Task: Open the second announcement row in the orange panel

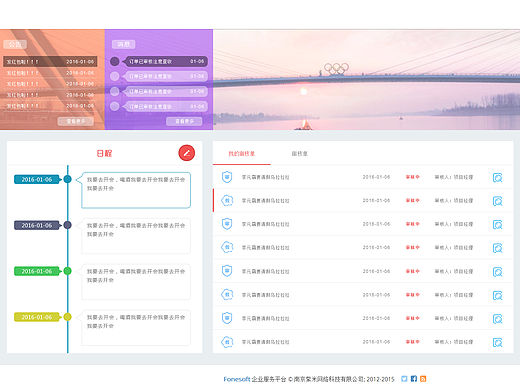Action: (50, 73)
